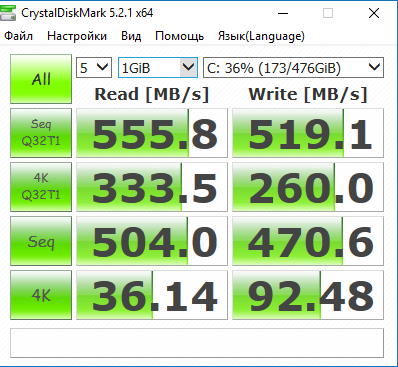Minimize the CrystalDiskMark window

pyautogui.click(x=283, y=13)
